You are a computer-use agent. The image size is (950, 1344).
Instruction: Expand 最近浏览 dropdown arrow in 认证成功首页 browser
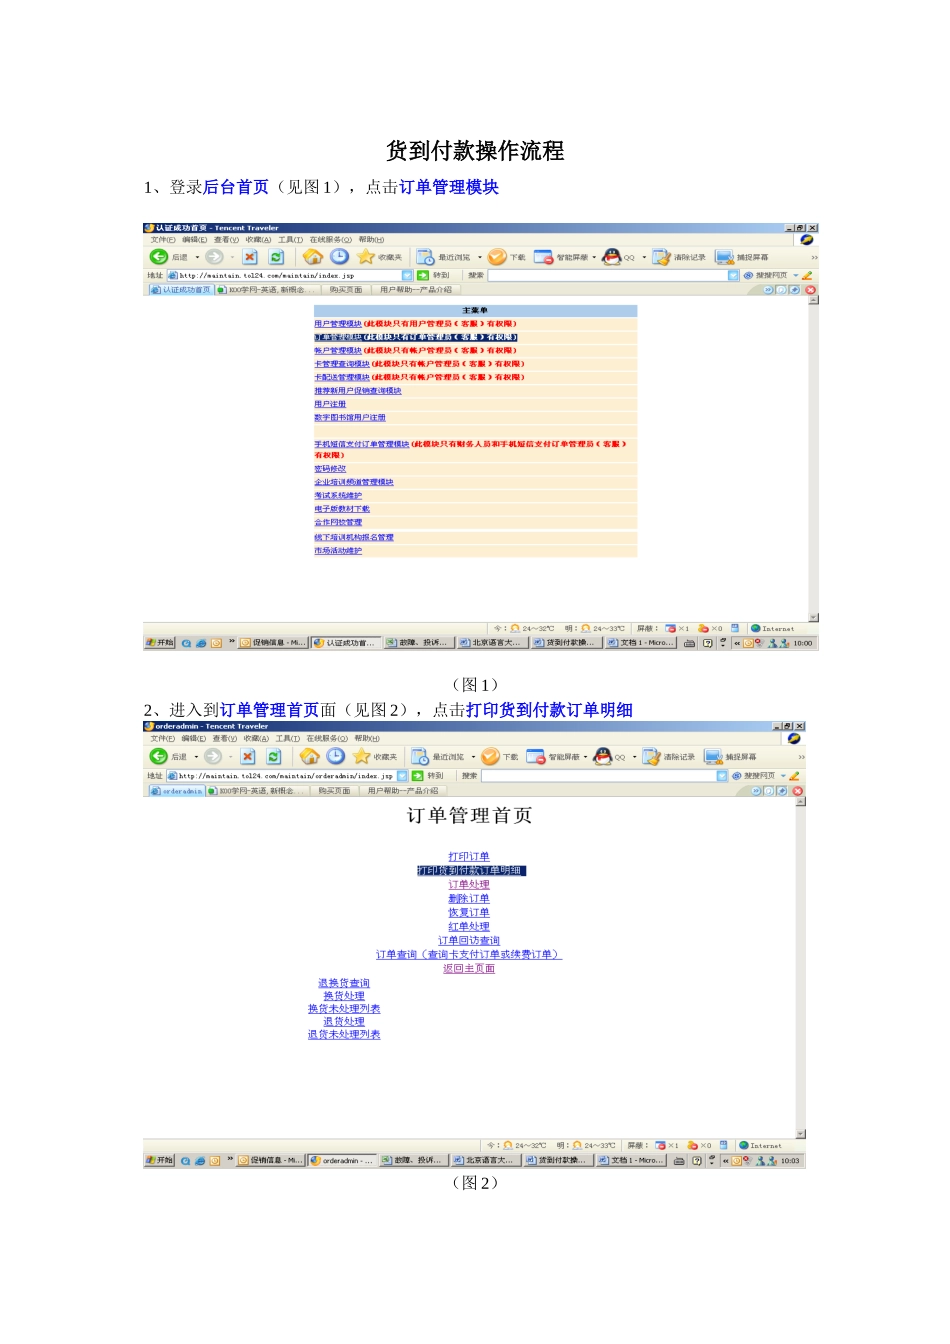pyautogui.click(x=480, y=257)
